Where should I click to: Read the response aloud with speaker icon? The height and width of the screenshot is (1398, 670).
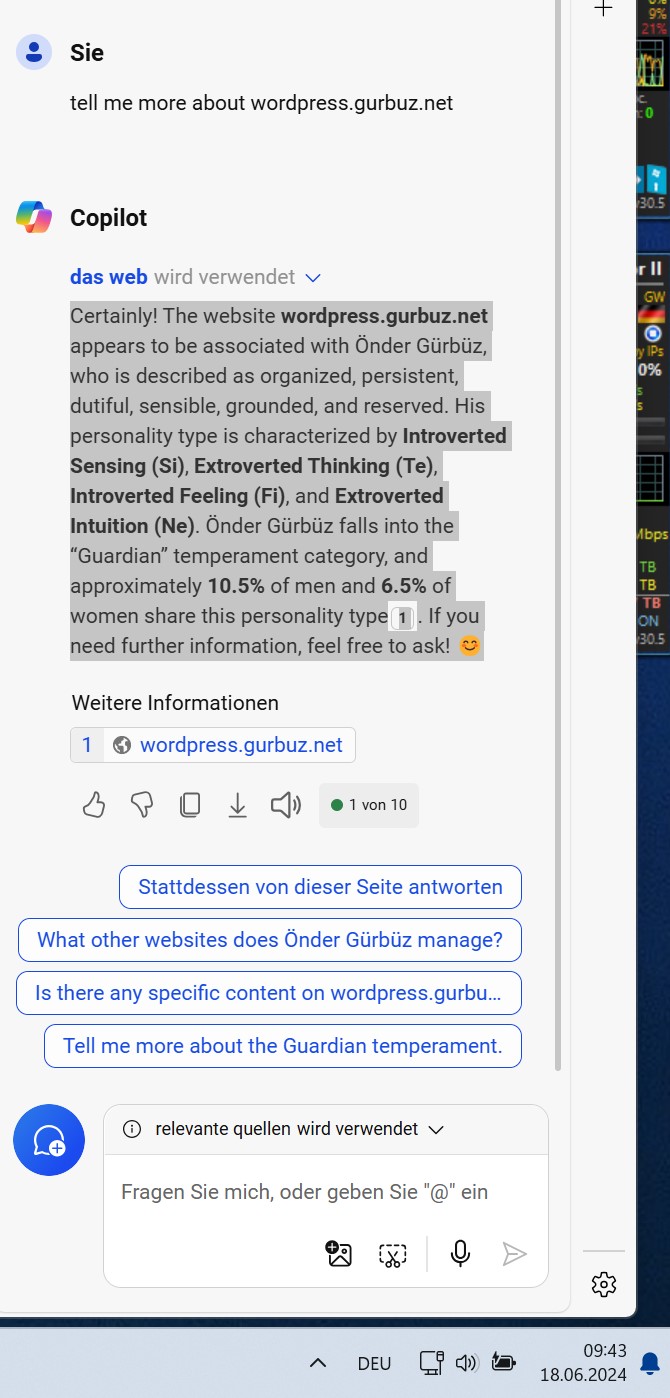pyautogui.click(x=286, y=805)
